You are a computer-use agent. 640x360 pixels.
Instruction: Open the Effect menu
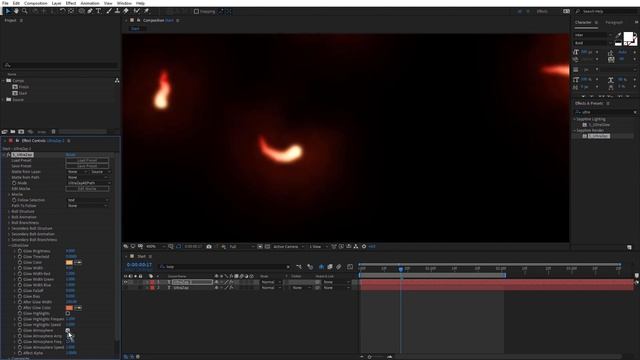click(x=71, y=3)
